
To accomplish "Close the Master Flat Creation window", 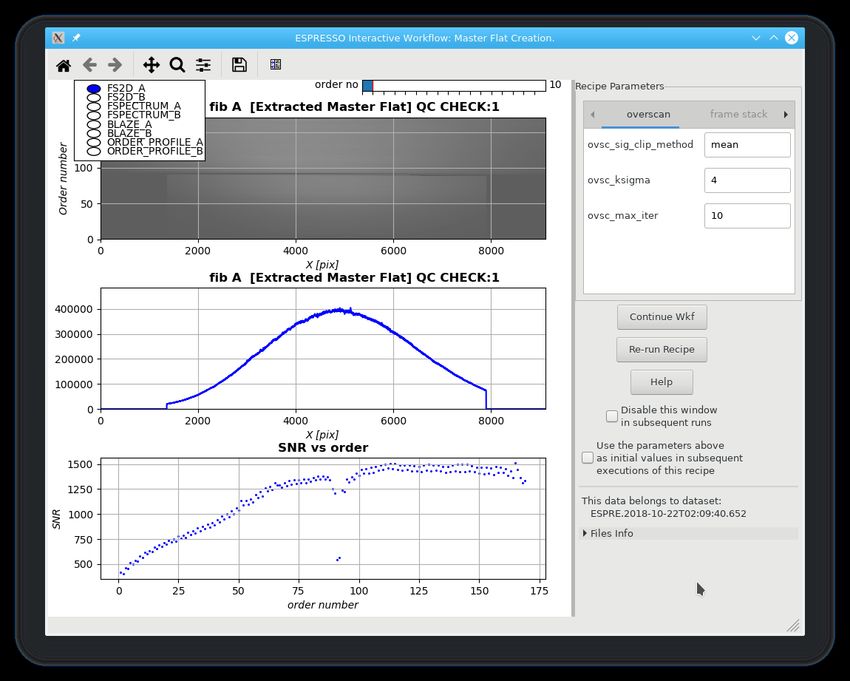I will 791,38.
